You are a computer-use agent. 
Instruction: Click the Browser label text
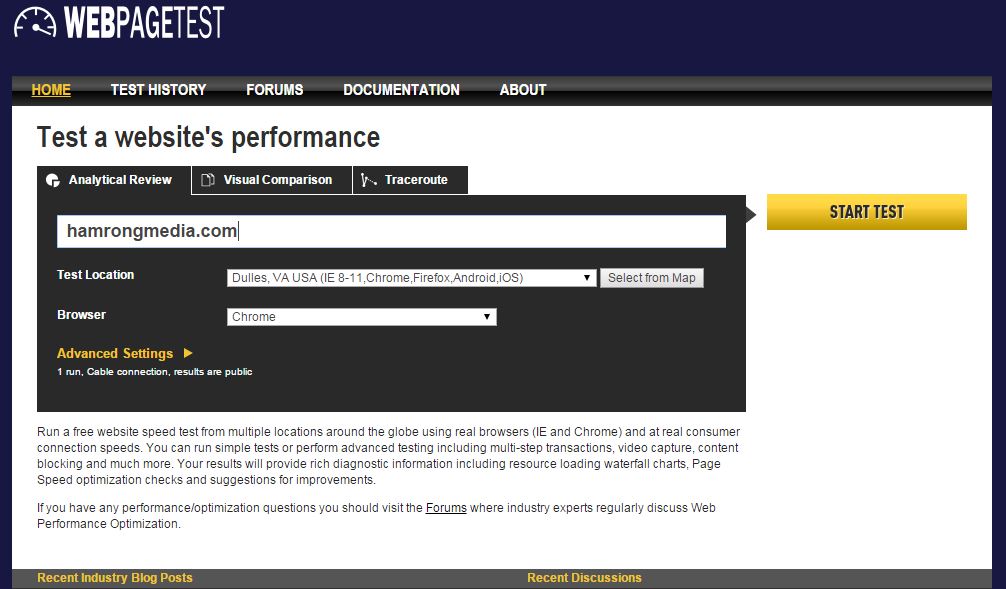tap(81, 315)
